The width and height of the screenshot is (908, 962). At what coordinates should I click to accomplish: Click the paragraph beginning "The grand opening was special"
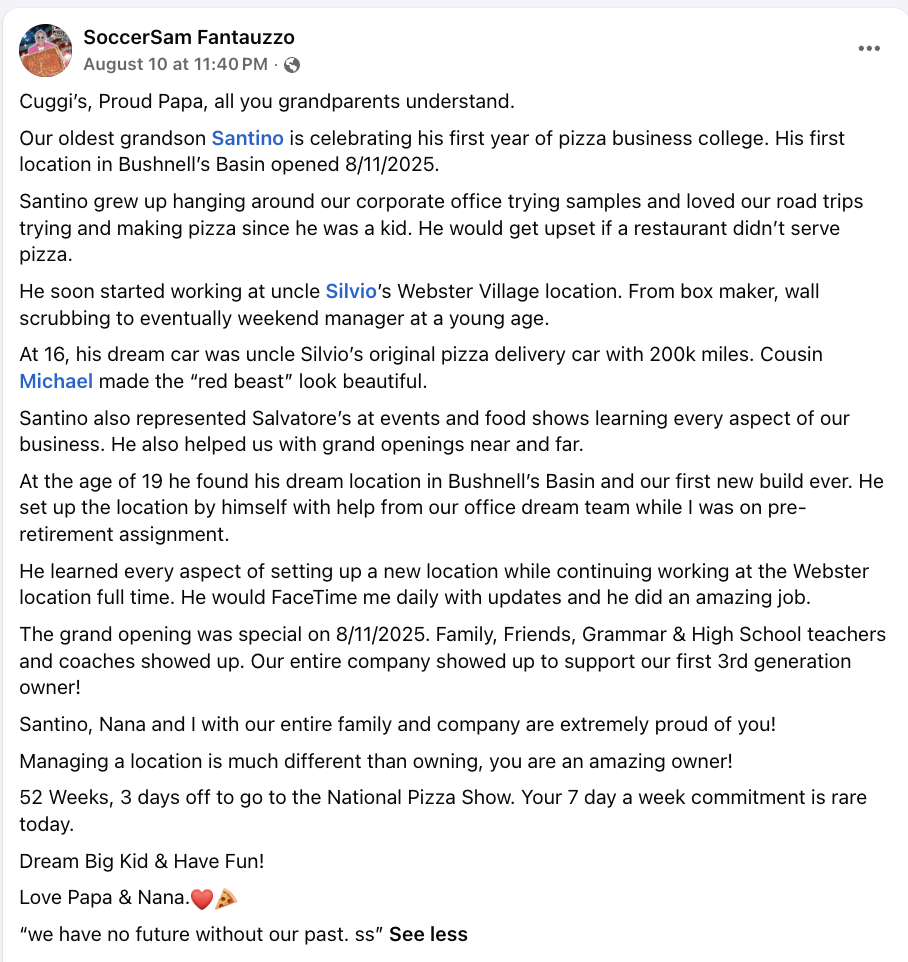pos(453,661)
